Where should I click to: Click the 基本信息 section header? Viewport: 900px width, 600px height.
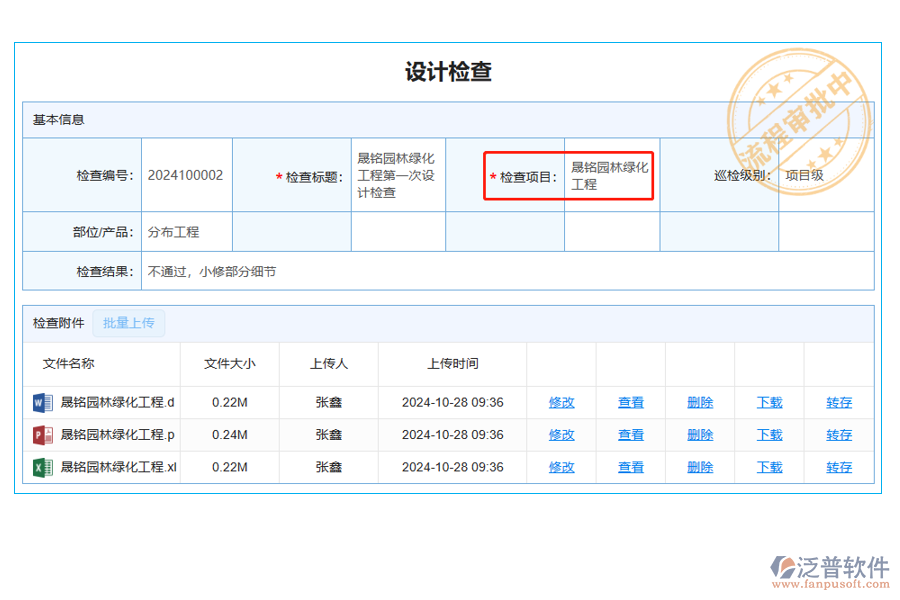pos(57,119)
